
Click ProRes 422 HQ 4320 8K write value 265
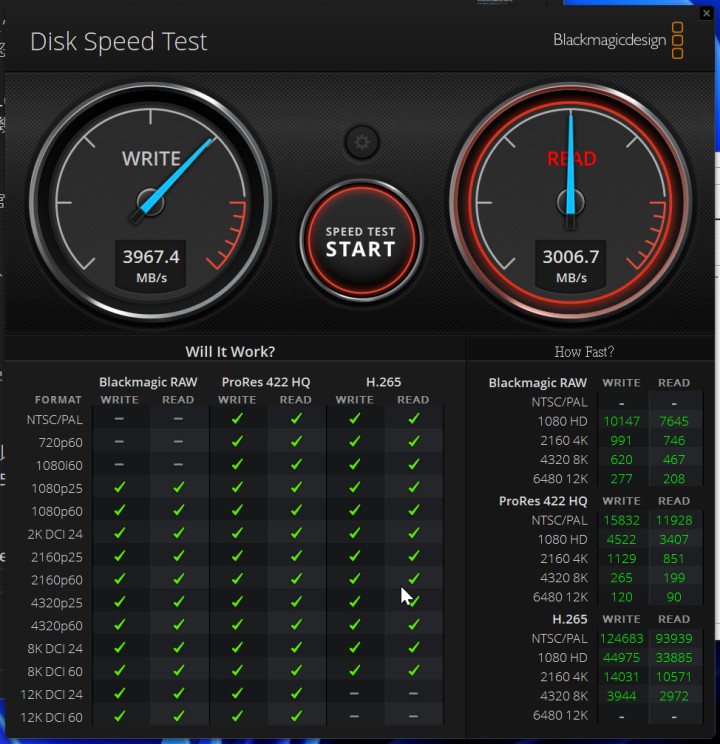tap(621, 578)
